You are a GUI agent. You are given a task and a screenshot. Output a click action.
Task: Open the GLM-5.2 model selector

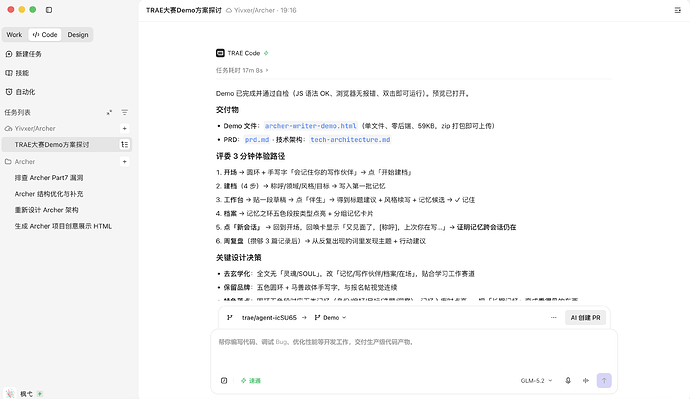[536, 381]
